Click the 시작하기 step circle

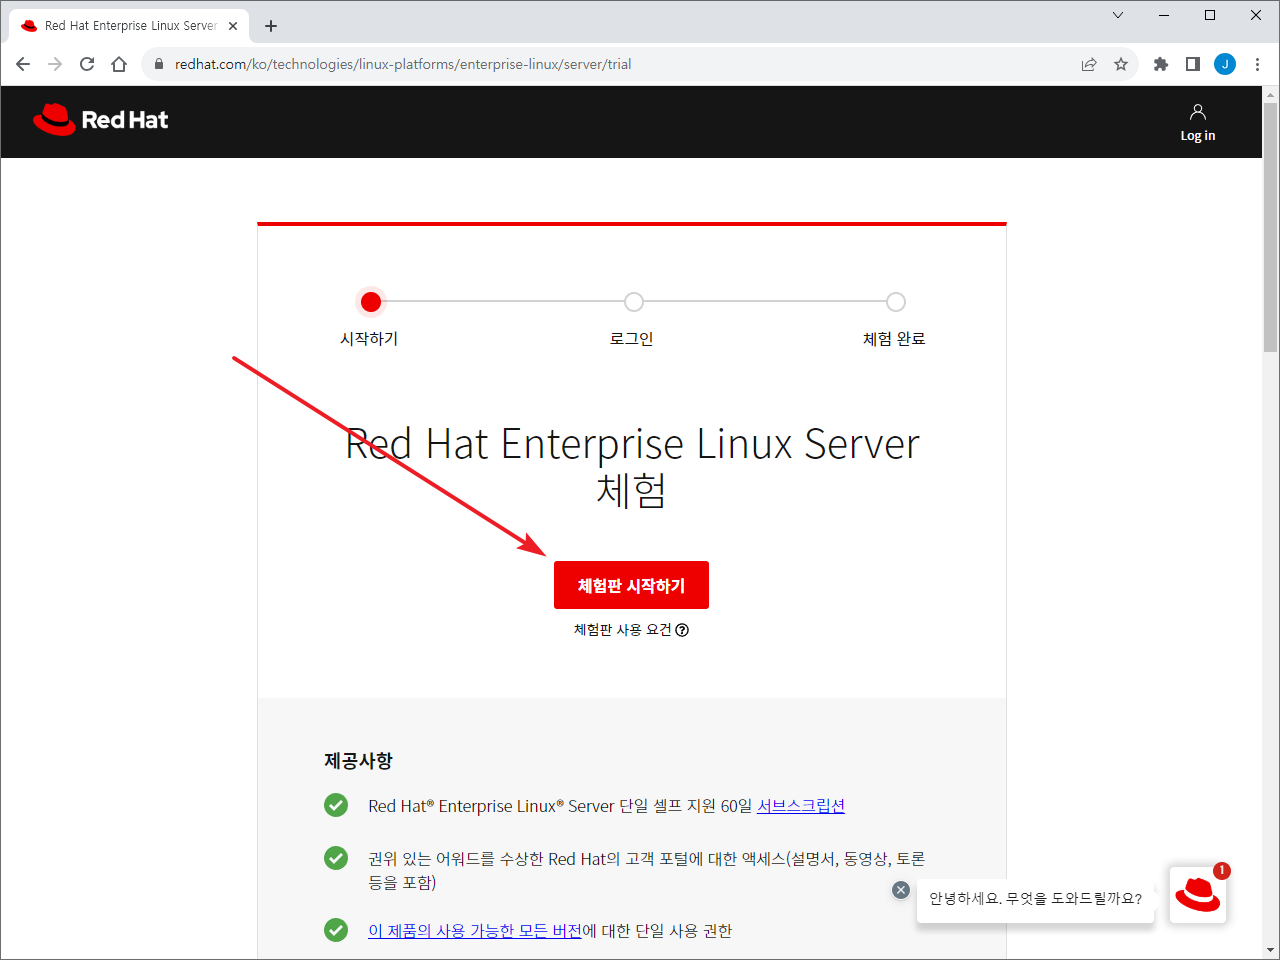(371, 301)
